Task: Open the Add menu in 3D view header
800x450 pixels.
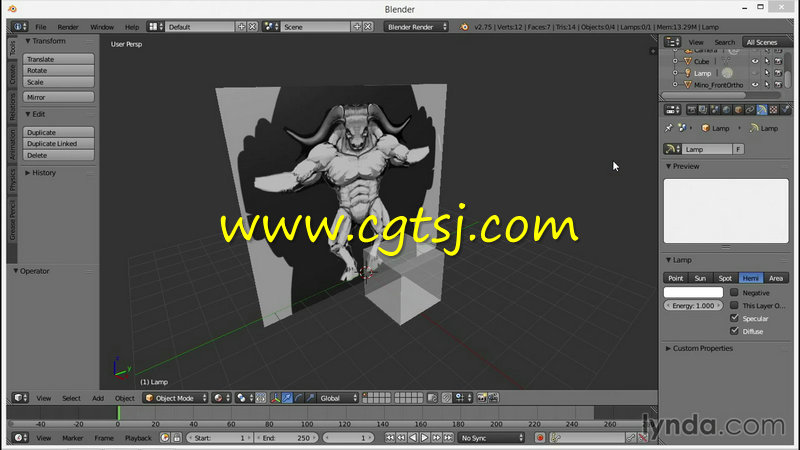Action: (98, 398)
